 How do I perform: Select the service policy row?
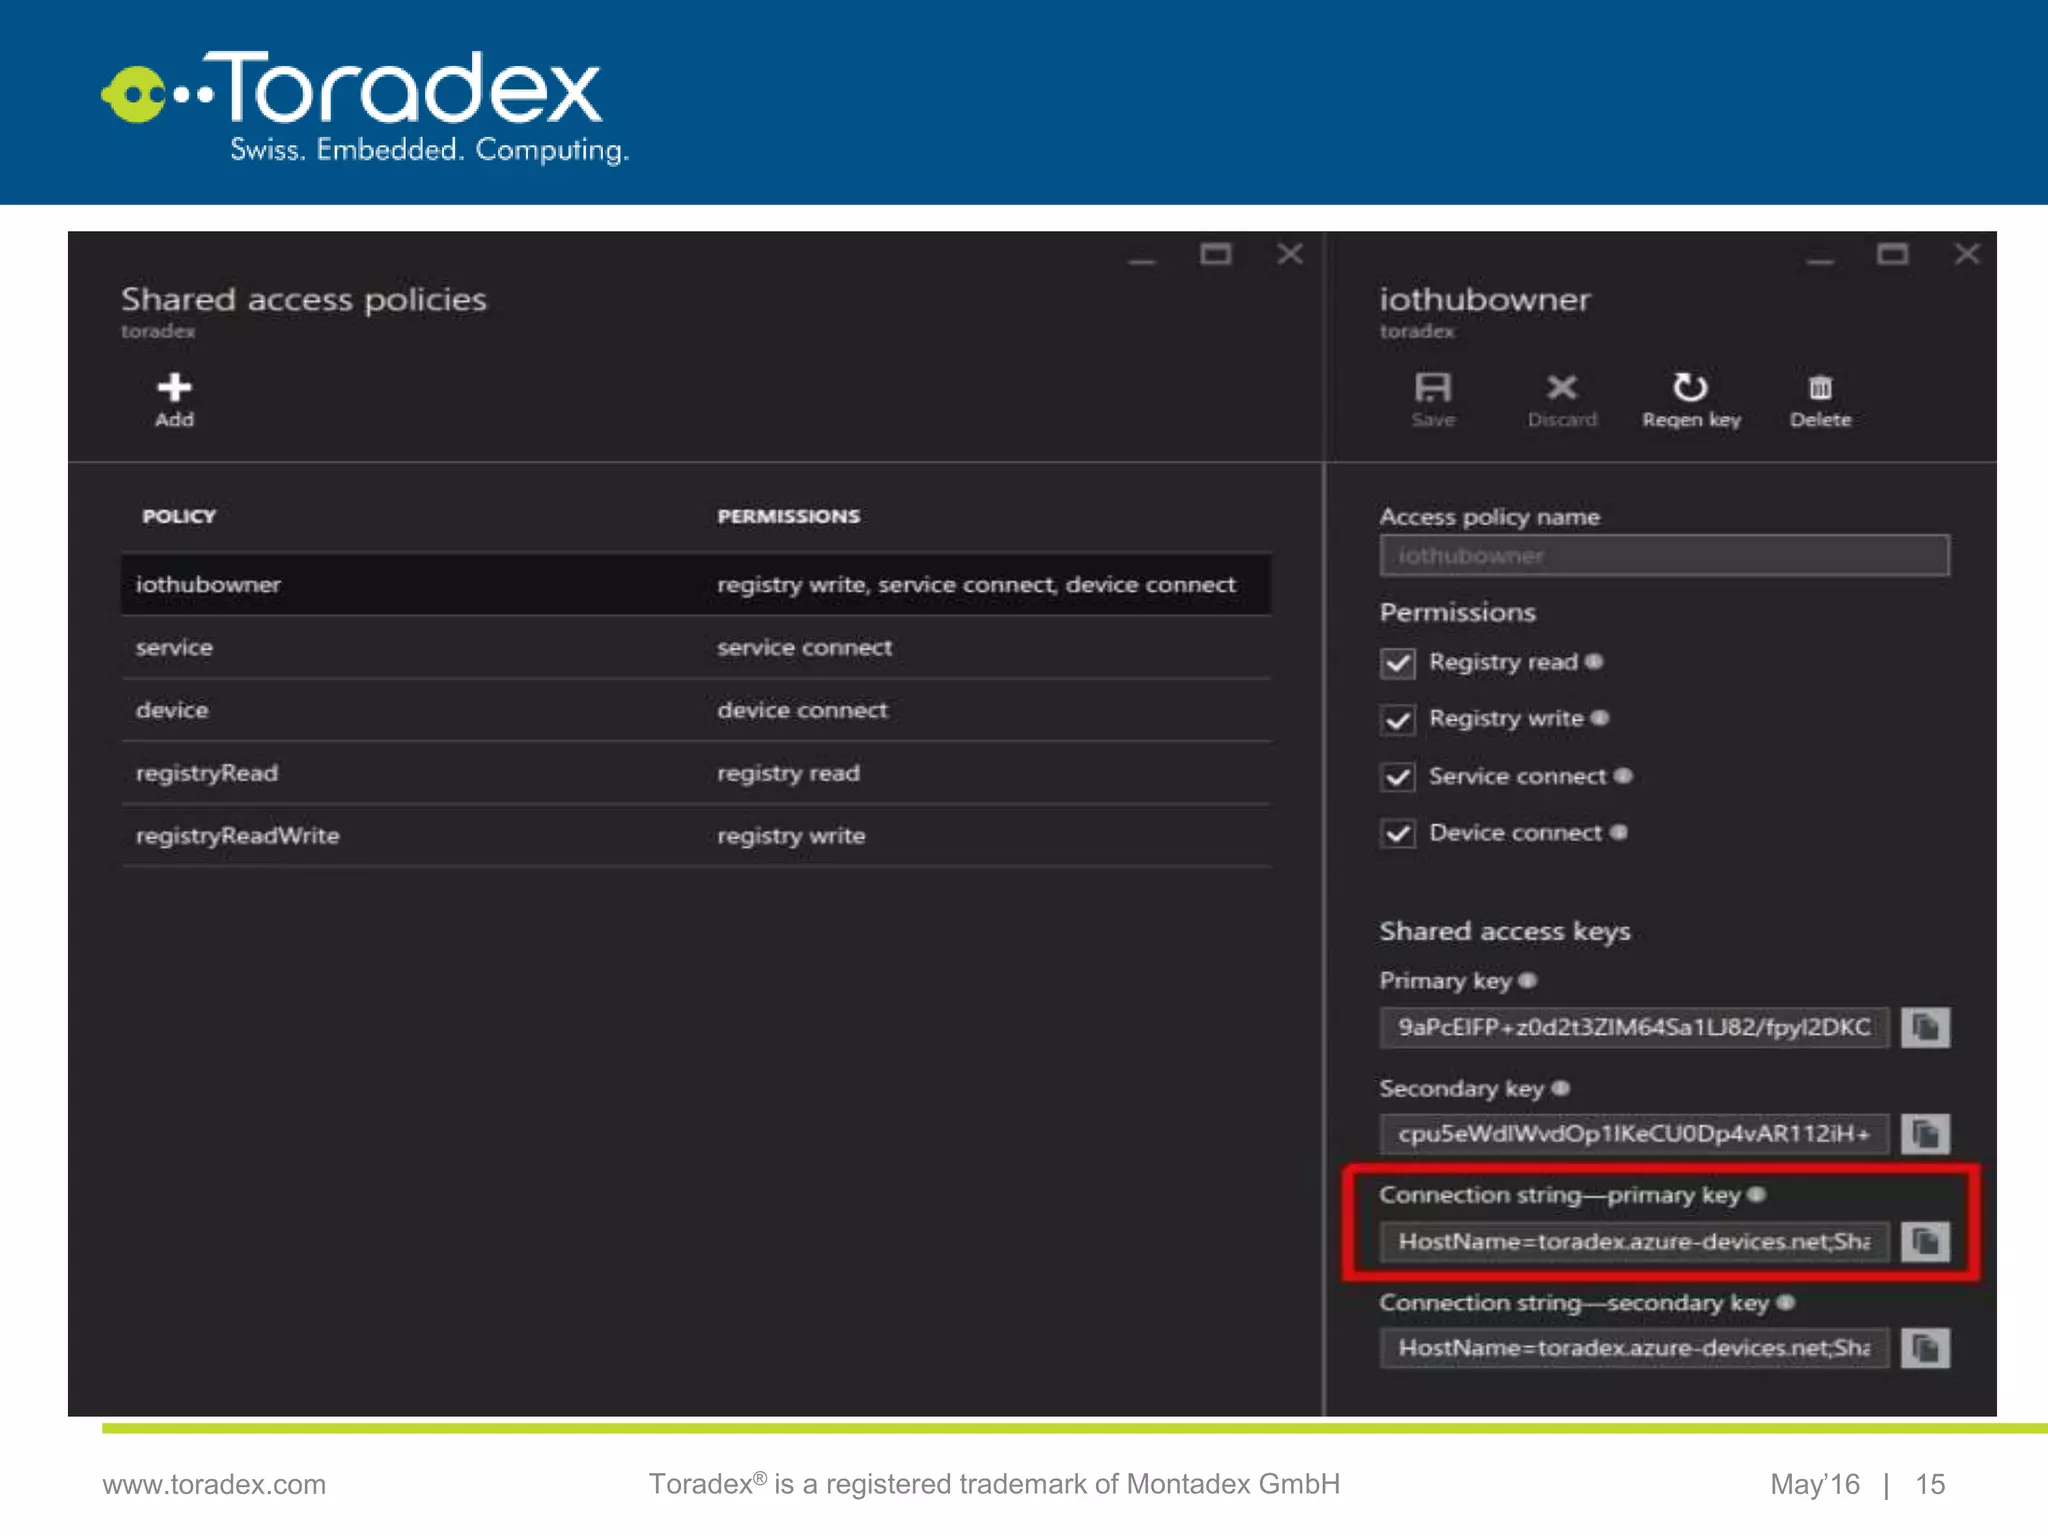point(696,647)
